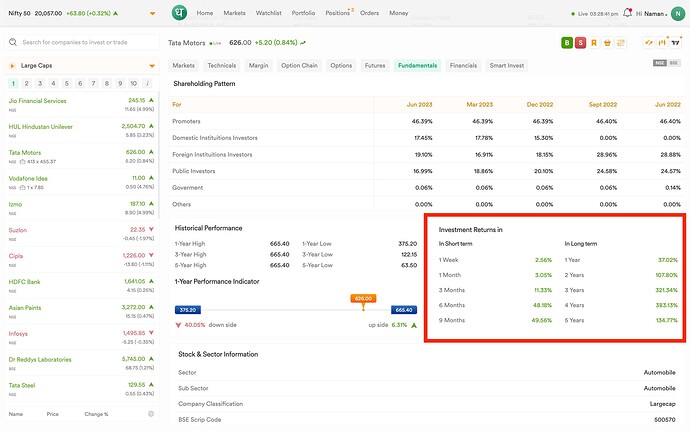Launch the TradingView chart icon
Viewport: 690px width, 431px height.
click(x=675, y=43)
